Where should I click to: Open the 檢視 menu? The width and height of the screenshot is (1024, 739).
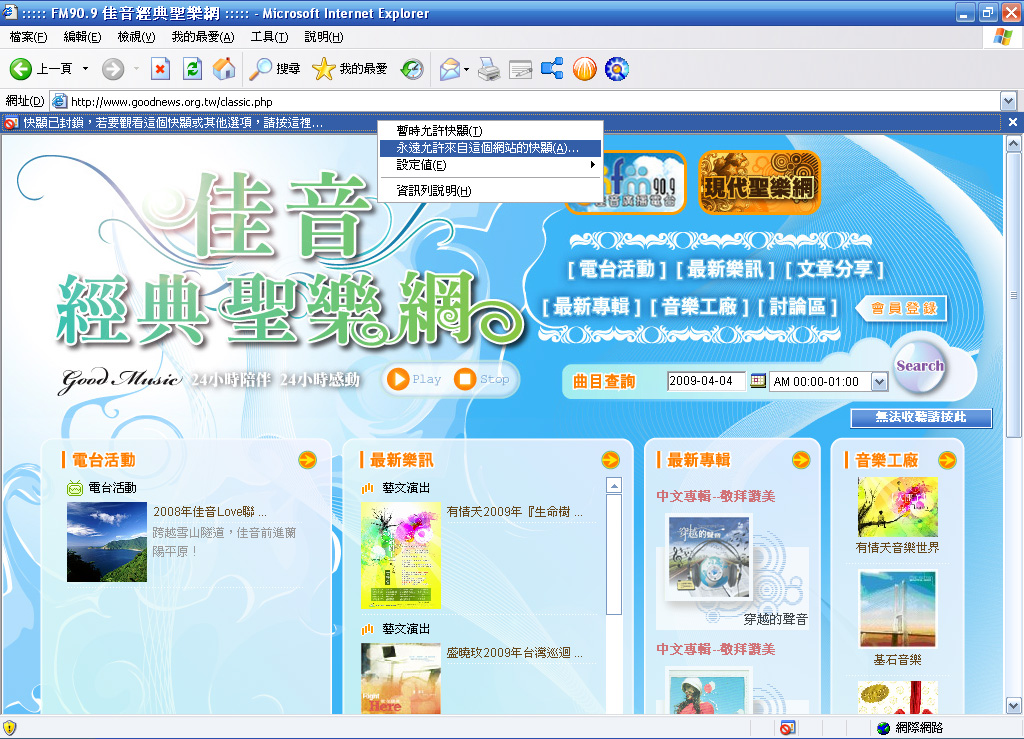[x=136, y=37]
